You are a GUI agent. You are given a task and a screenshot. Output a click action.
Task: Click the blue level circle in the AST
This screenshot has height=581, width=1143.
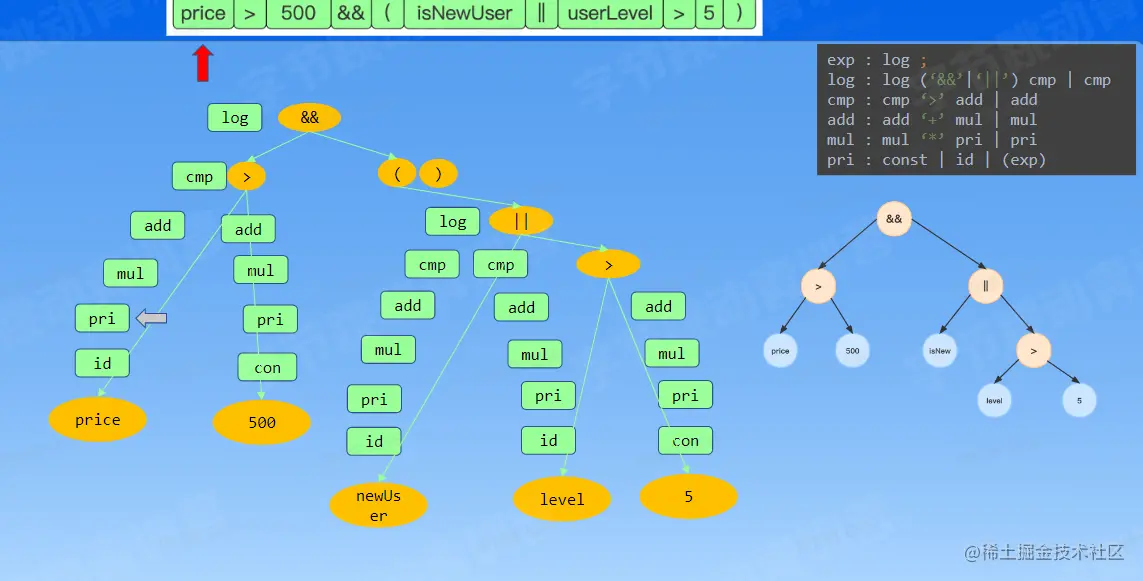994,400
